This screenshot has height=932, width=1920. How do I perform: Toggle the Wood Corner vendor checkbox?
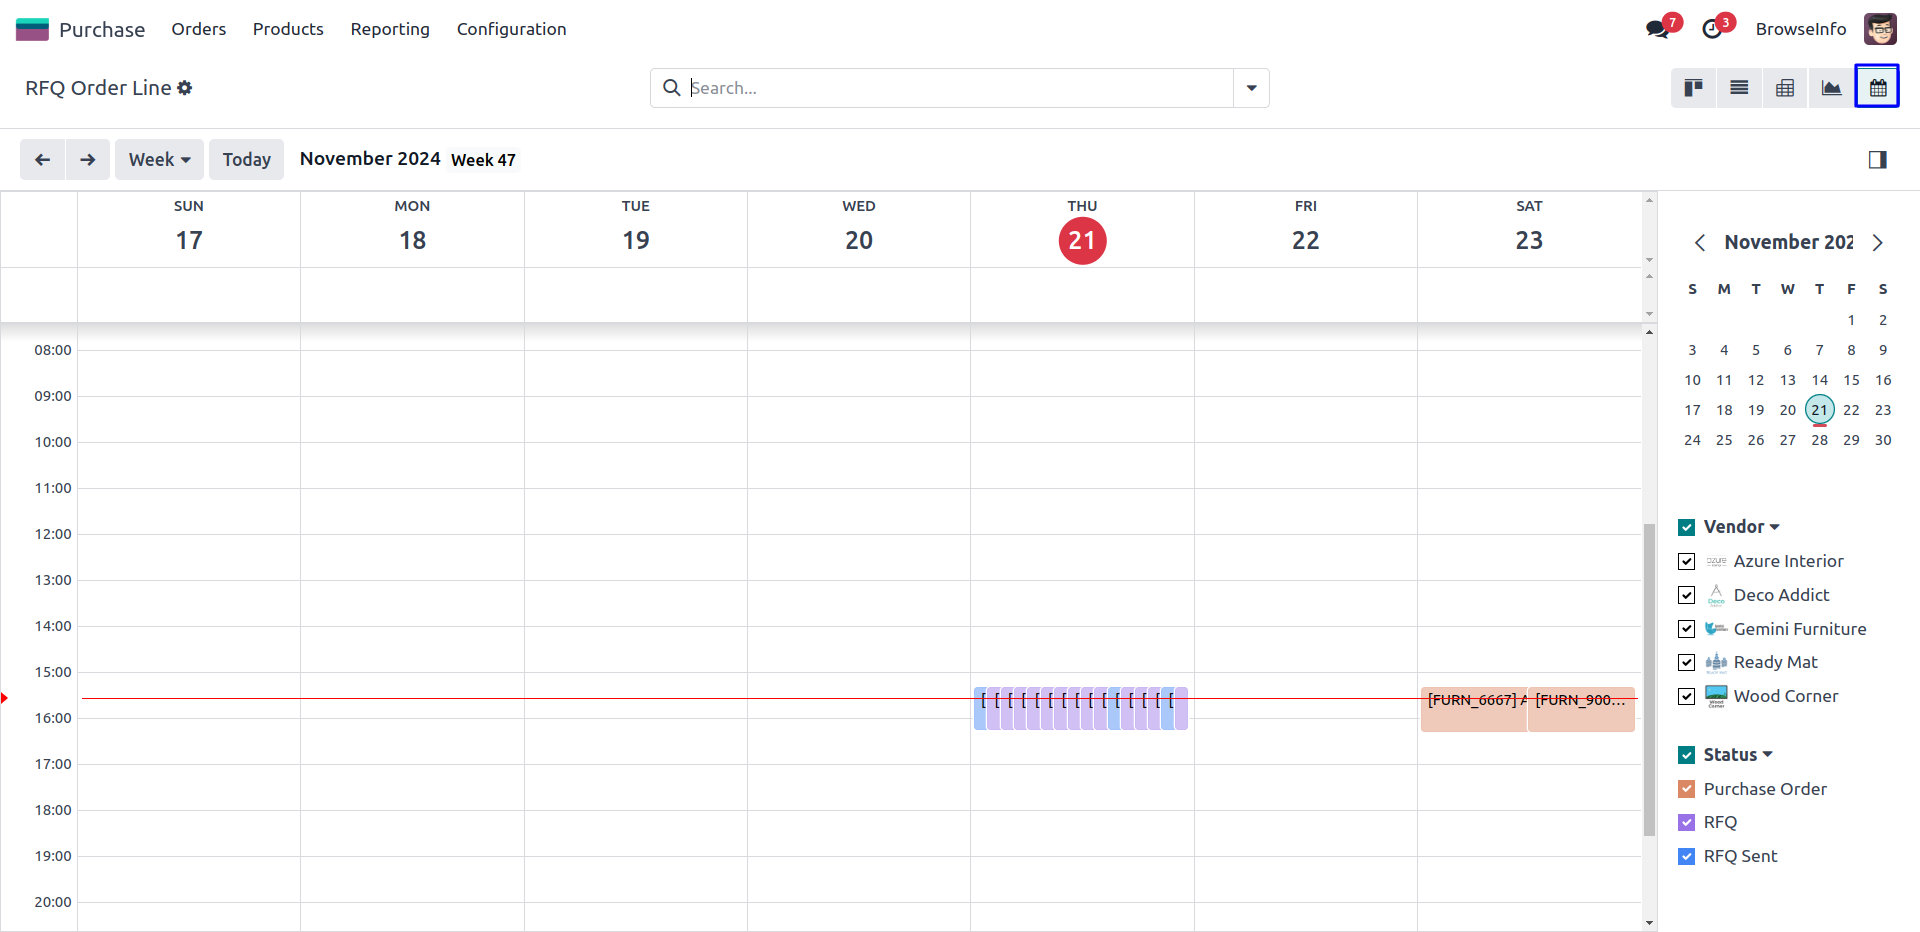tap(1687, 697)
